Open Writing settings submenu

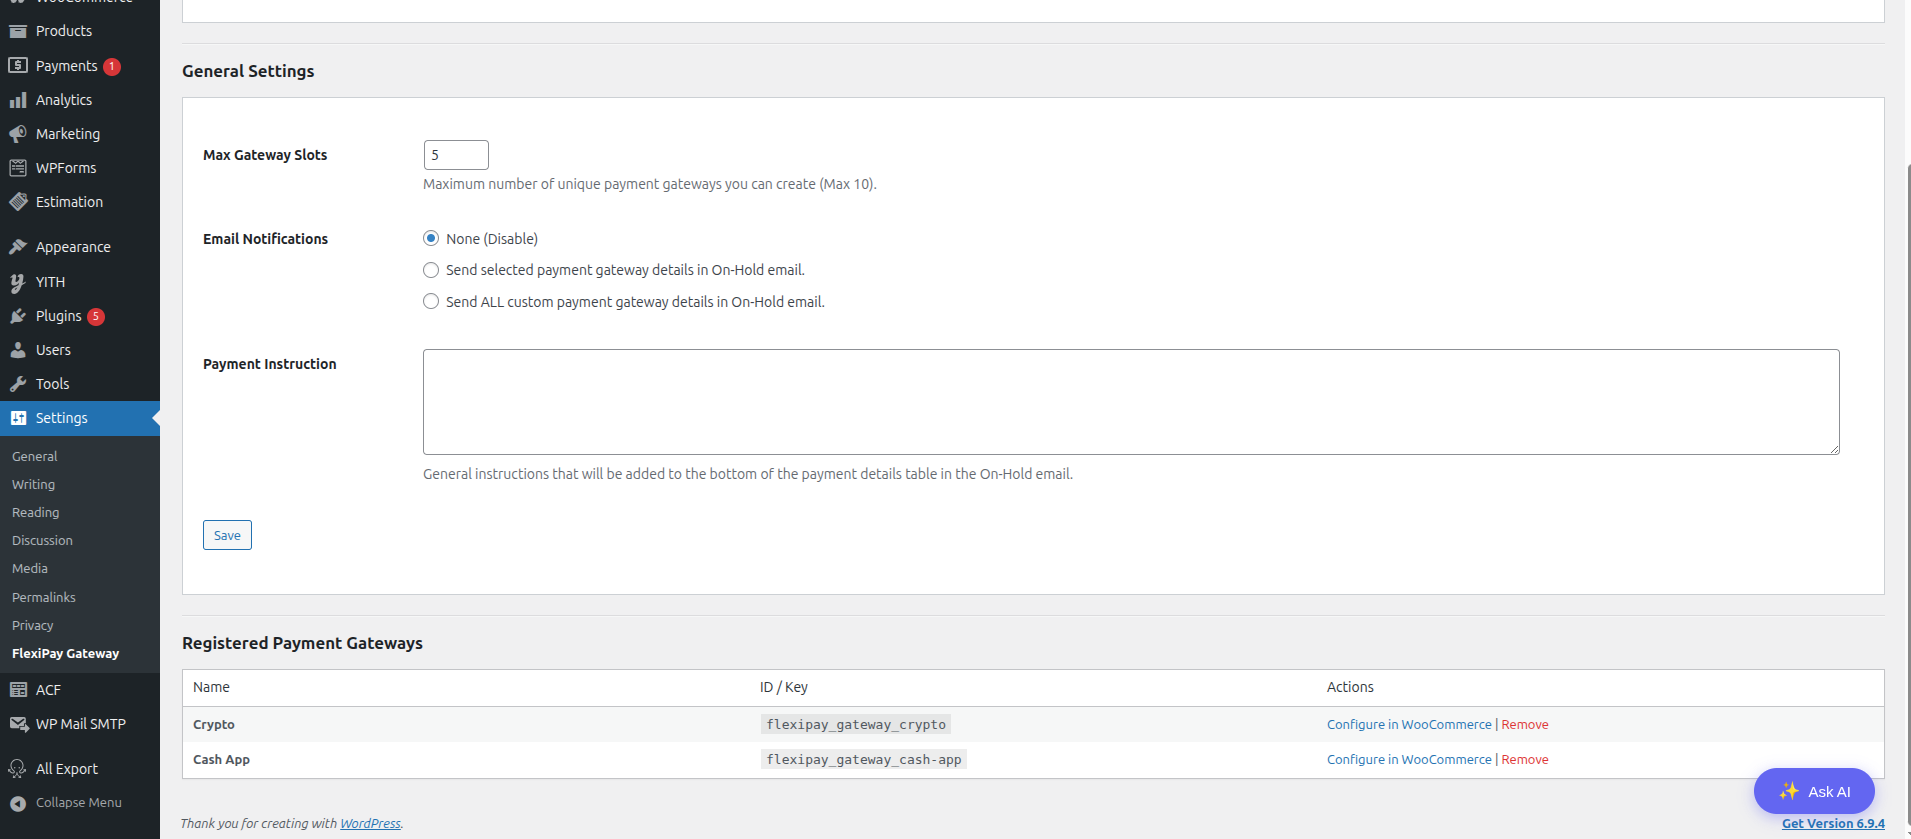tap(33, 484)
